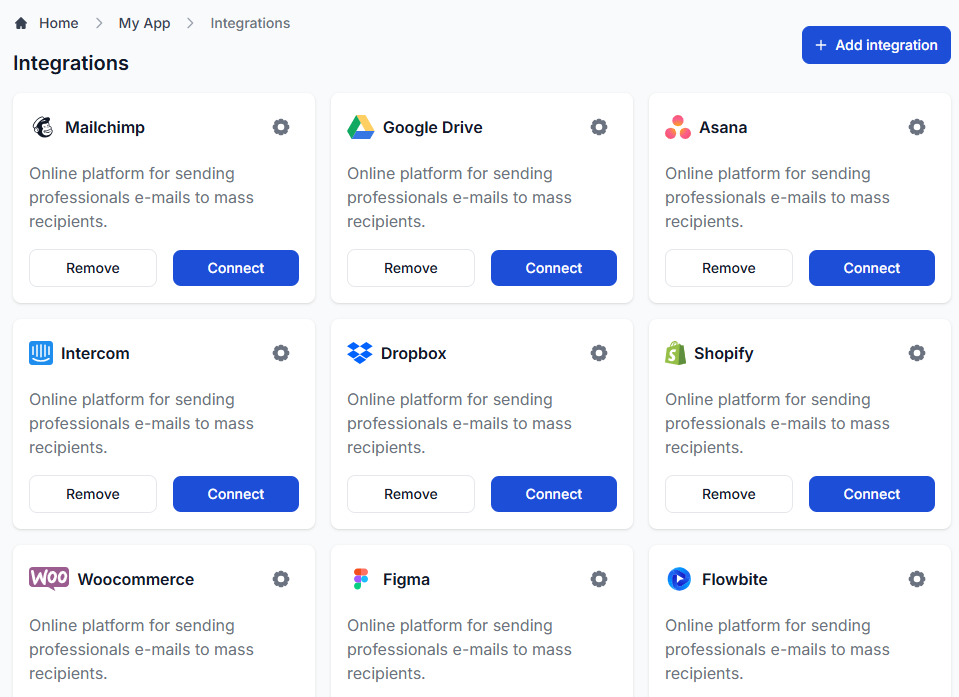Viewport: 959px width, 697px height.
Task: Connect the Mailchimp integration
Action: (x=236, y=268)
